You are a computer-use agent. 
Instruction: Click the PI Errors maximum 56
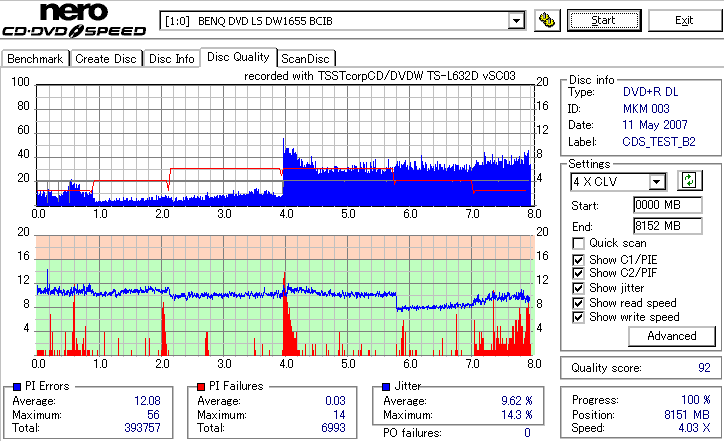(x=153, y=415)
